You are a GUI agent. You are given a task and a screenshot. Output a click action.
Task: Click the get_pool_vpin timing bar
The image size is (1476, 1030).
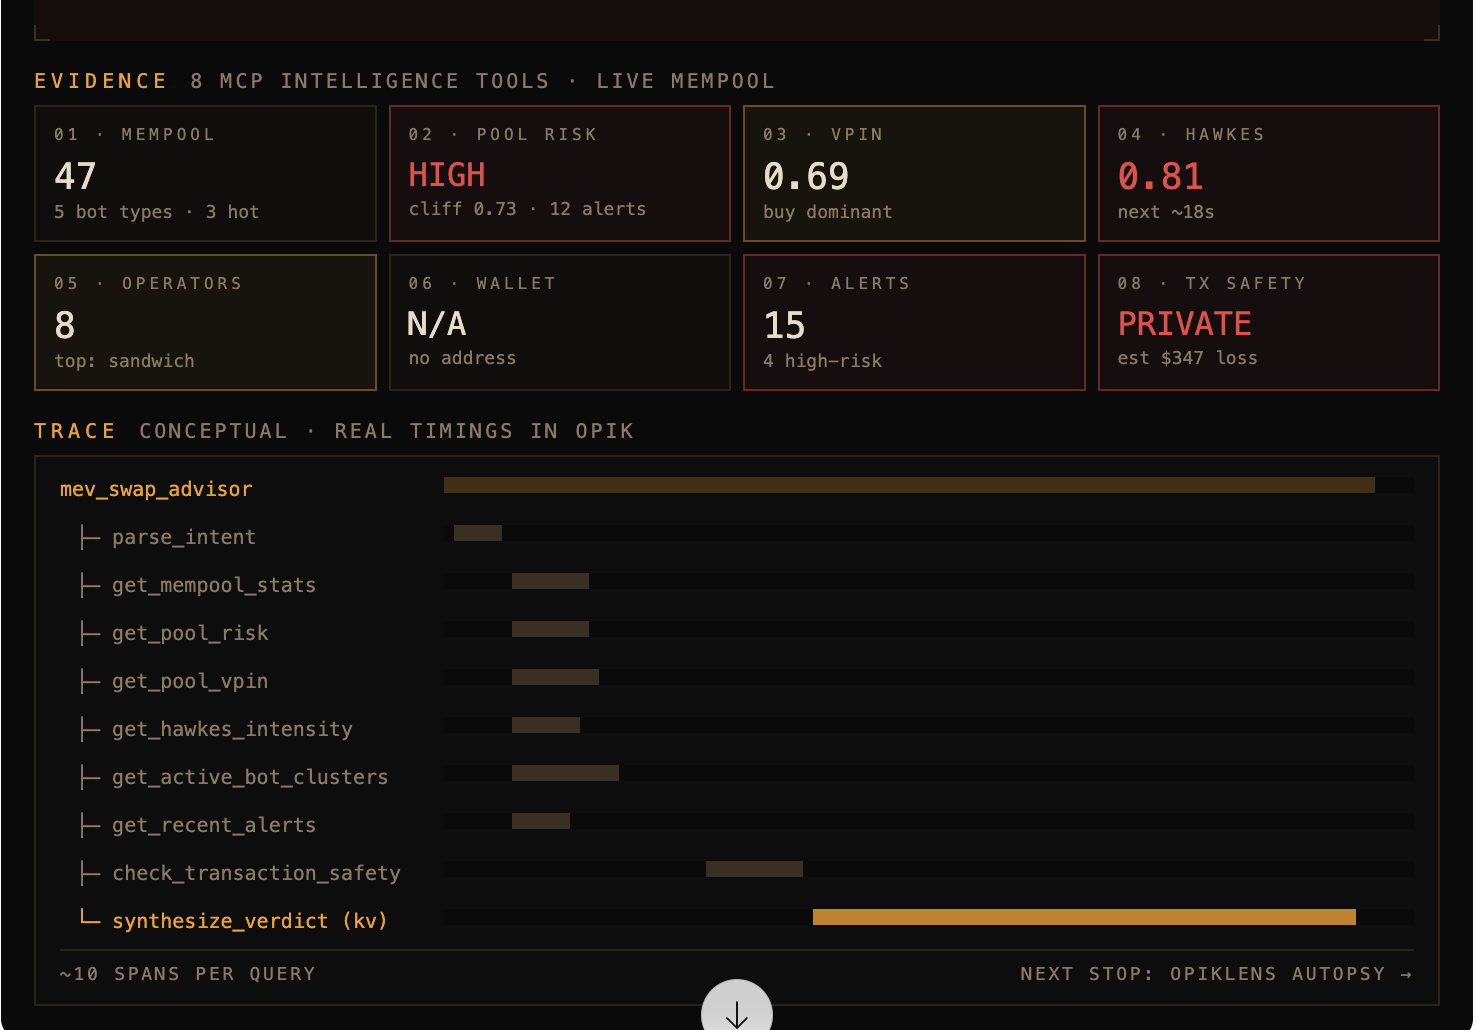(x=555, y=677)
